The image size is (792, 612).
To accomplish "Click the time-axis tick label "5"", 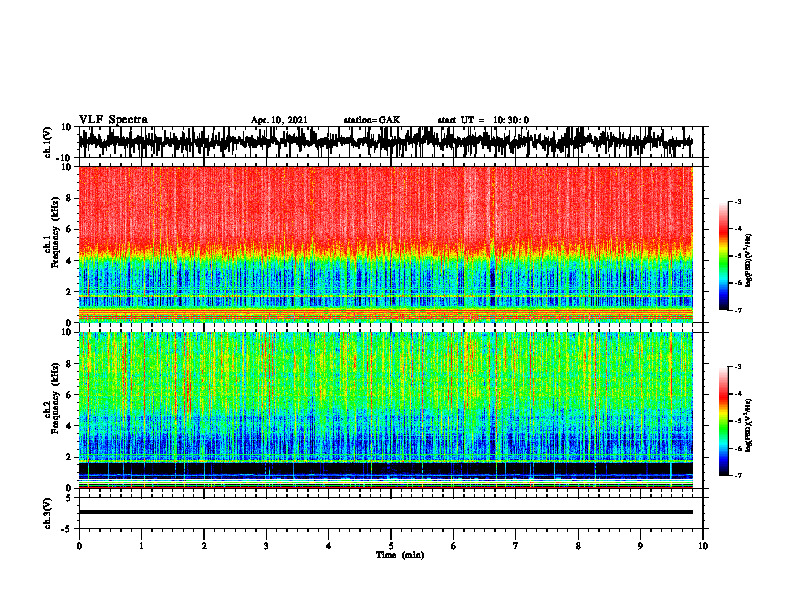I will [391, 546].
